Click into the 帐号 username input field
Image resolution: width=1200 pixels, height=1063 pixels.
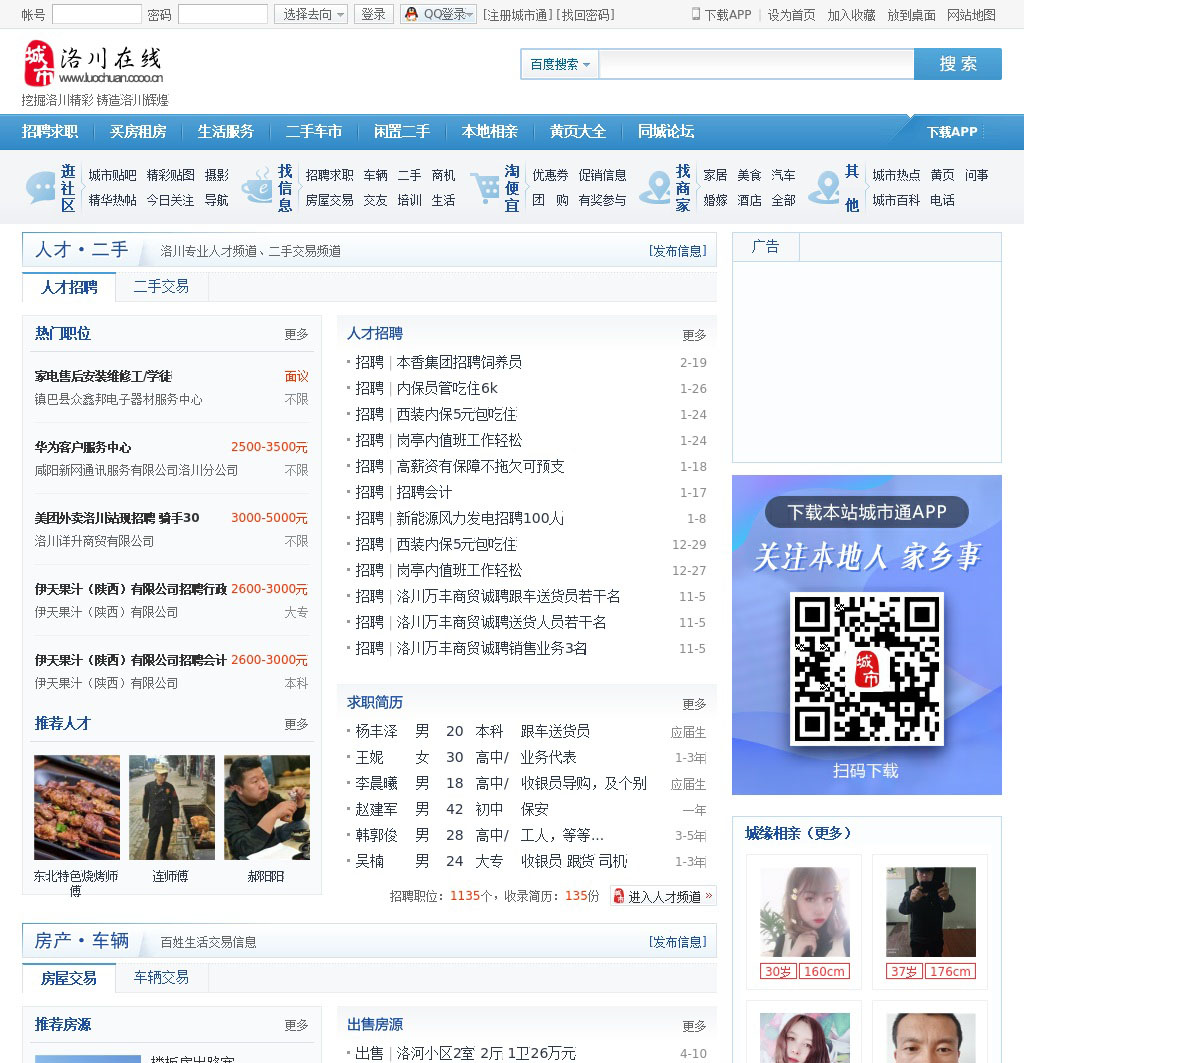point(97,14)
